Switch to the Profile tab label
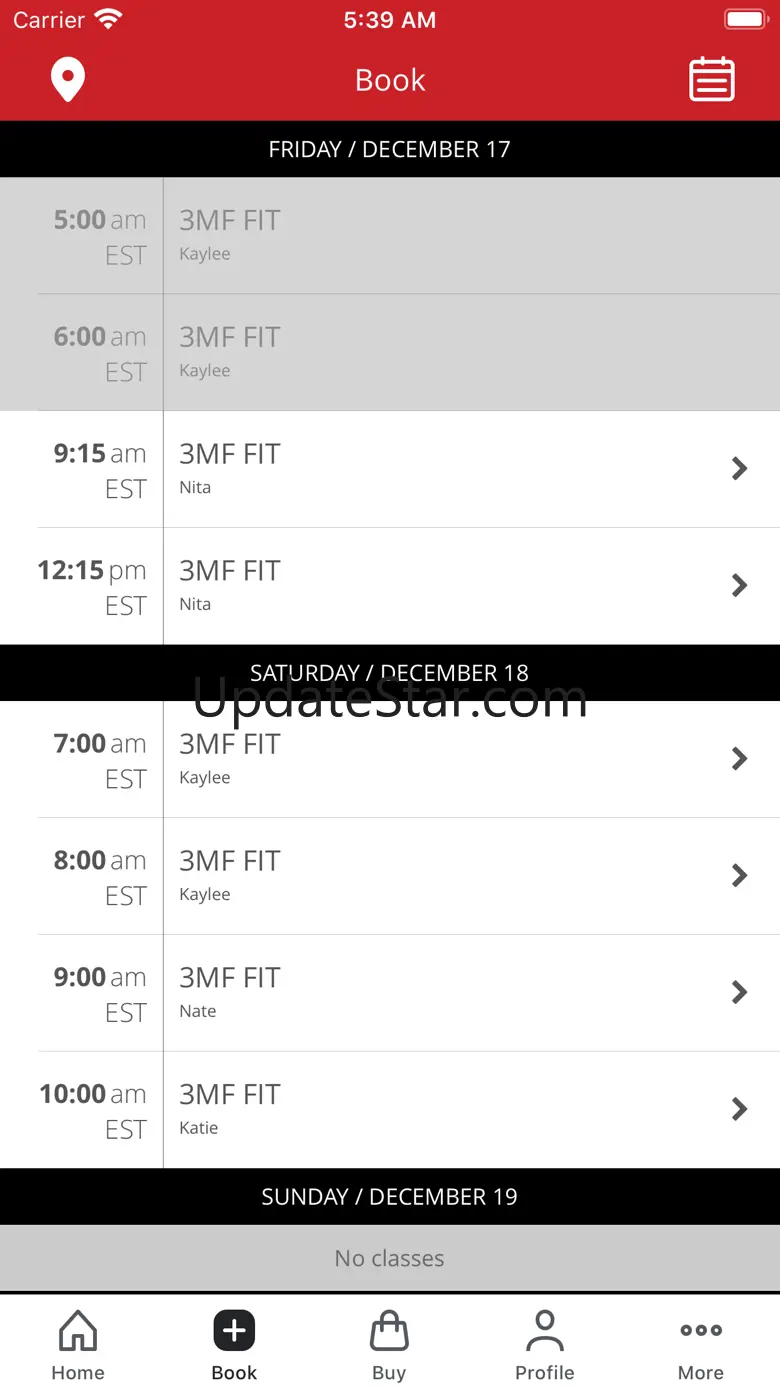This screenshot has width=780, height=1387. click(545, 1373)
